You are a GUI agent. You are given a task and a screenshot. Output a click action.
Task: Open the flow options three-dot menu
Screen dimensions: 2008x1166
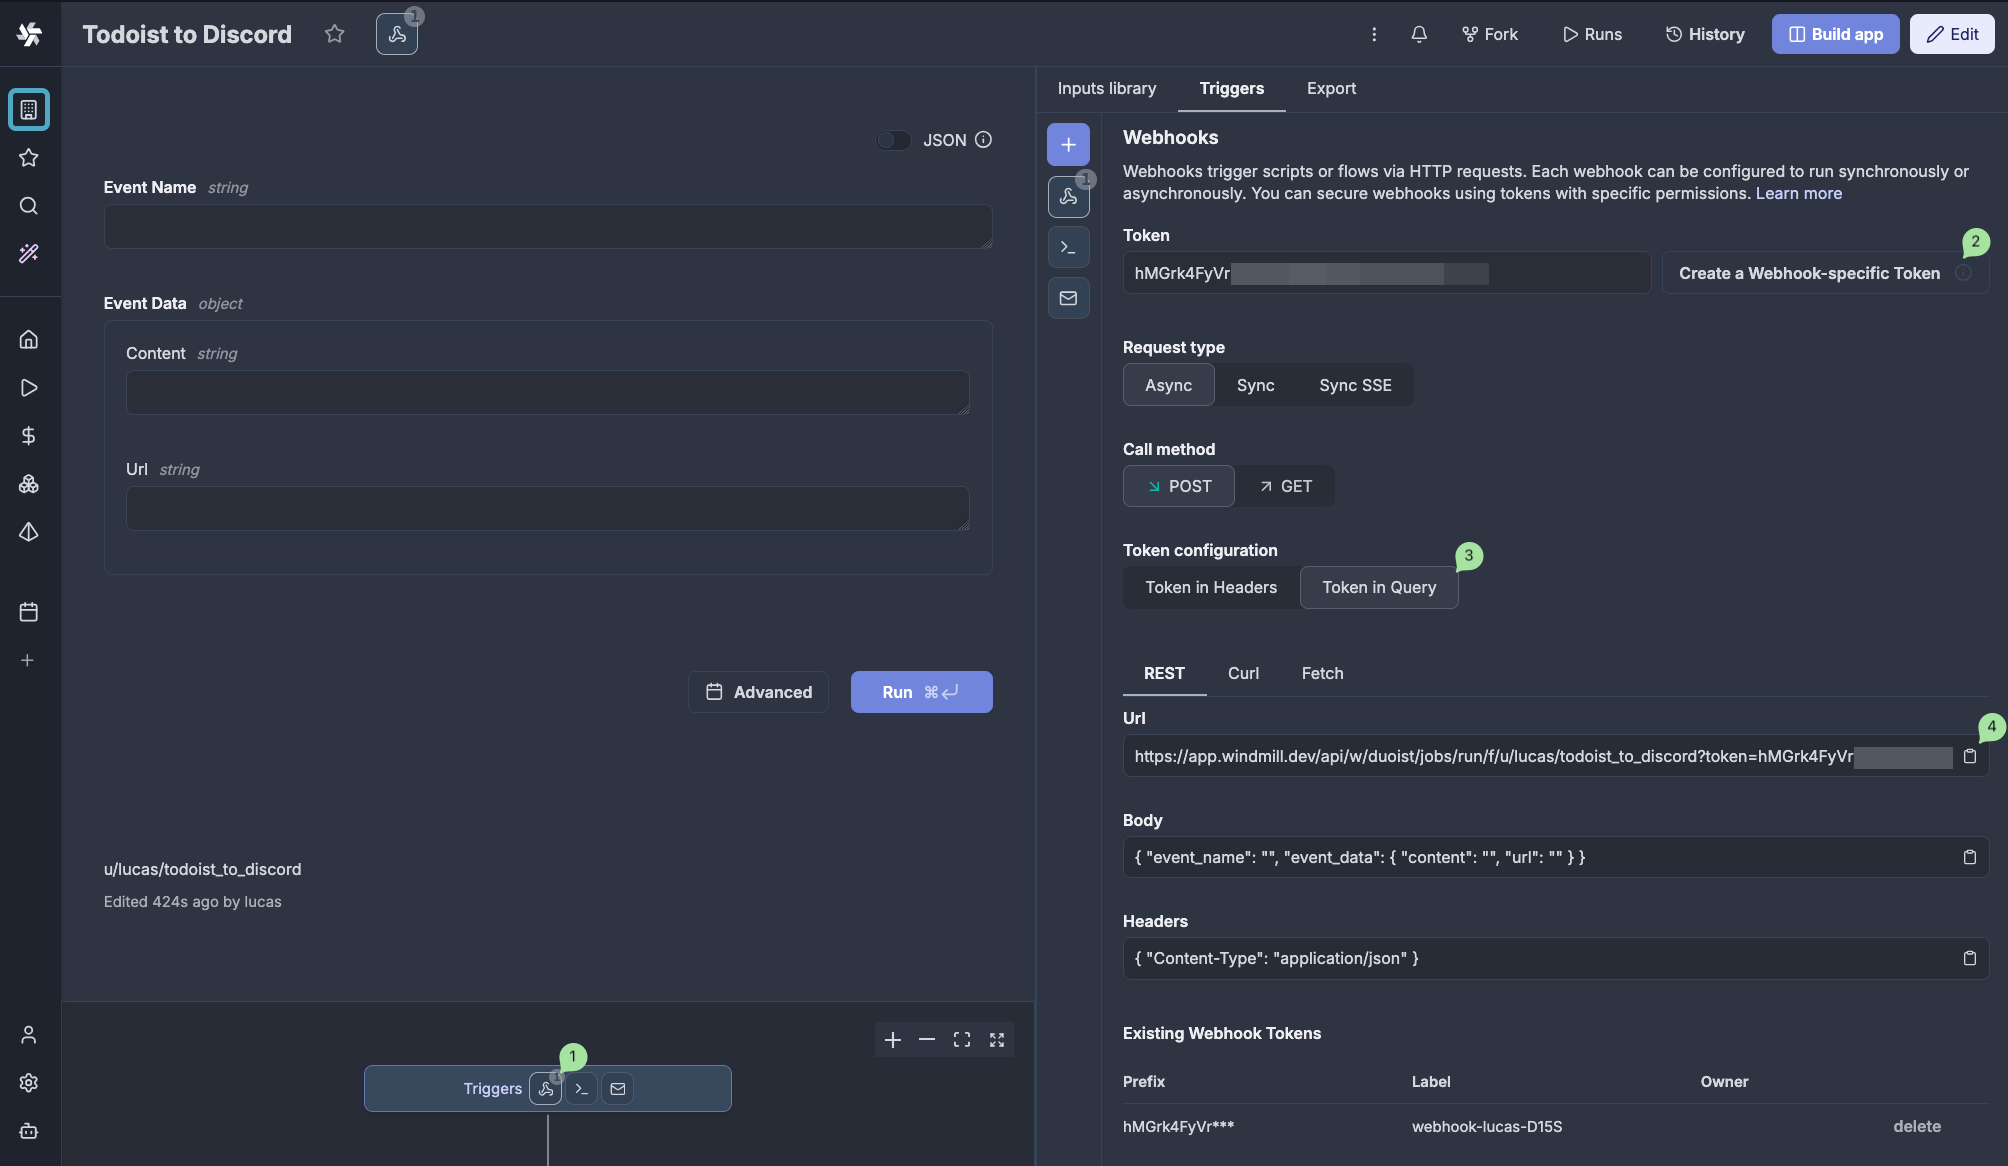(1374, 34)
